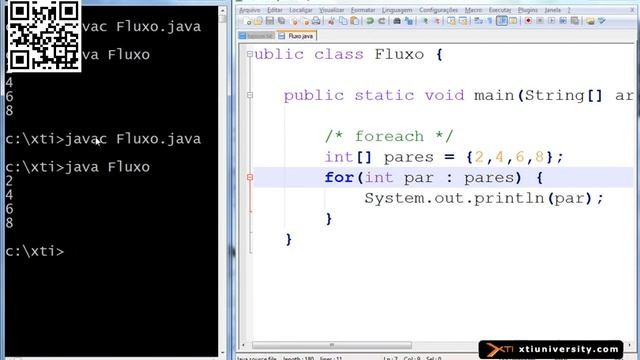
Task: Toggle the highlighted indent guide button
Action: click(x=502, y=21)
